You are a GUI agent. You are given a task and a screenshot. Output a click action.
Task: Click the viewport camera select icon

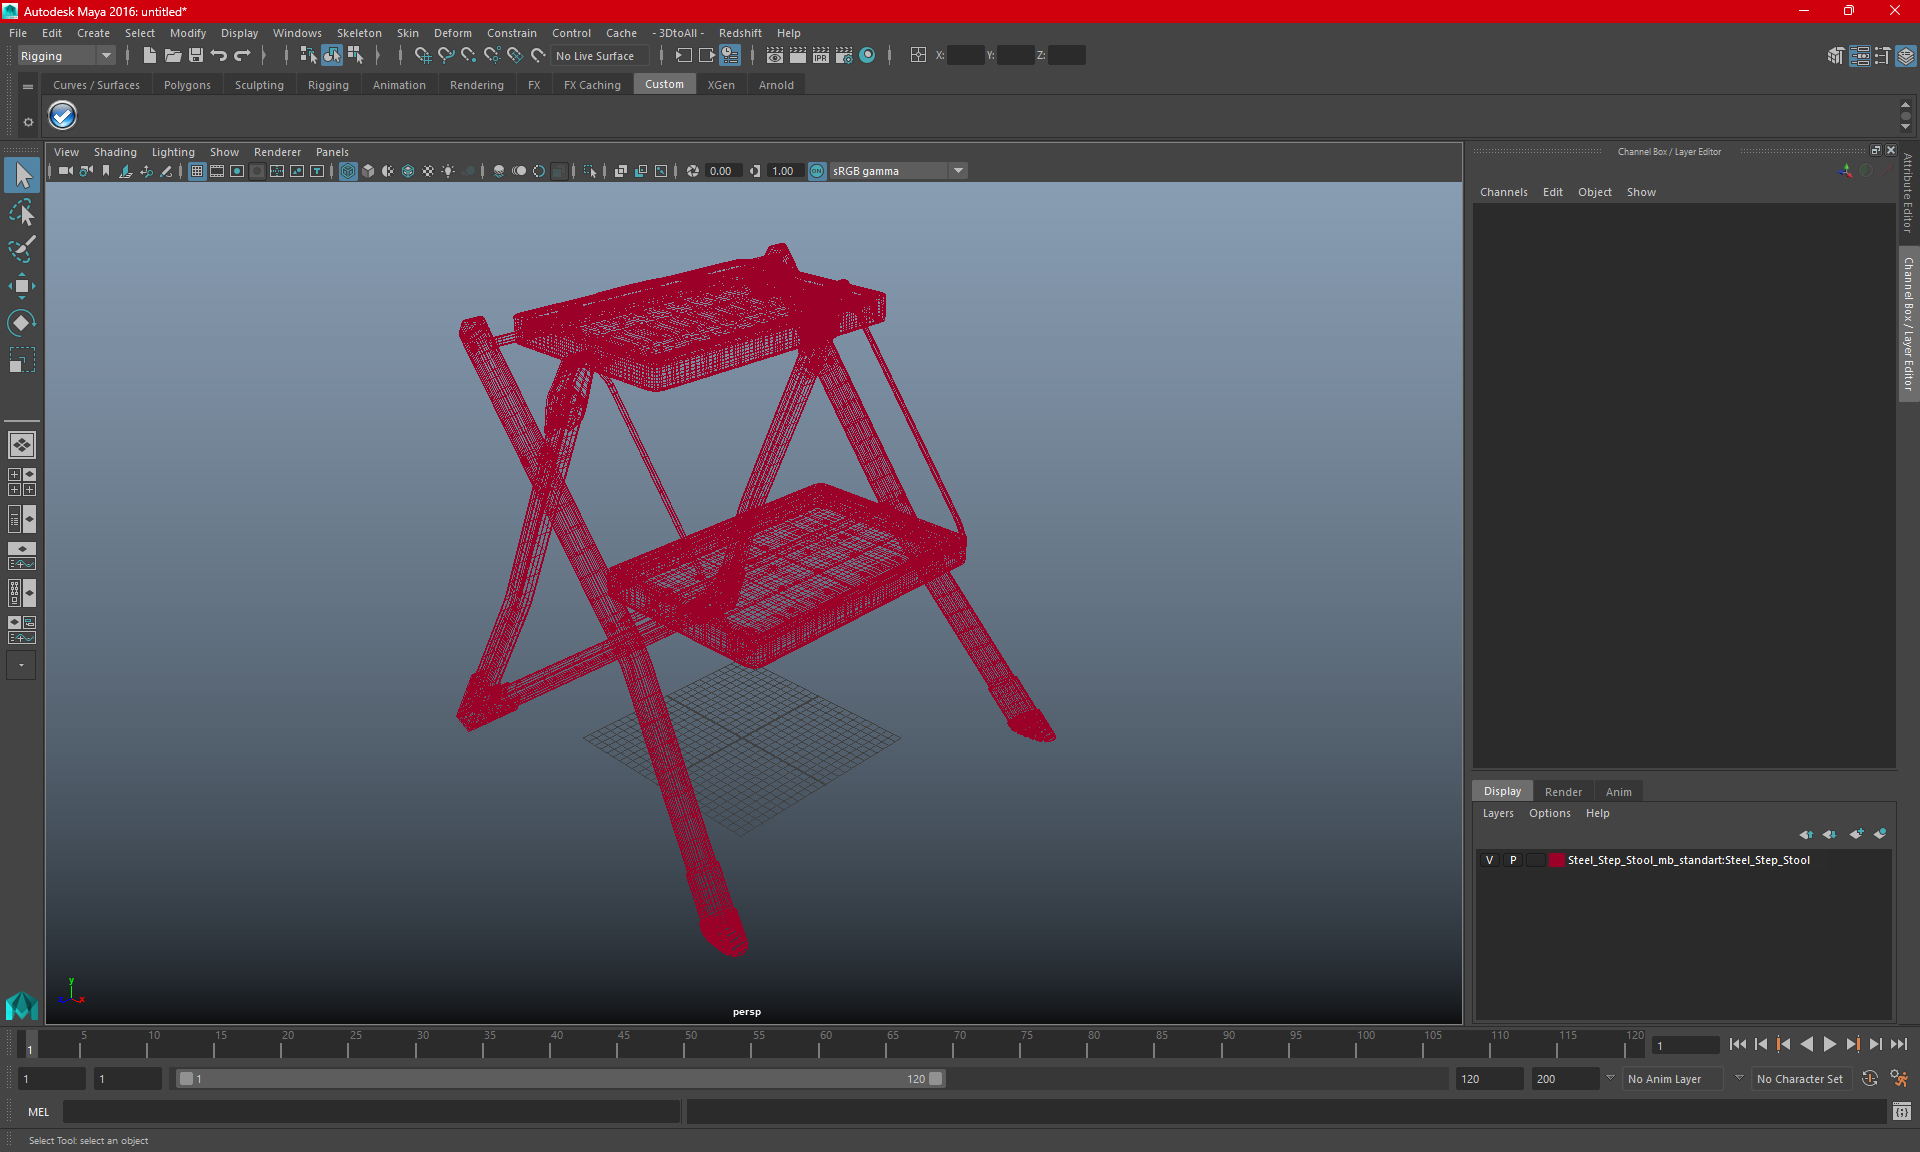[65, 171]
